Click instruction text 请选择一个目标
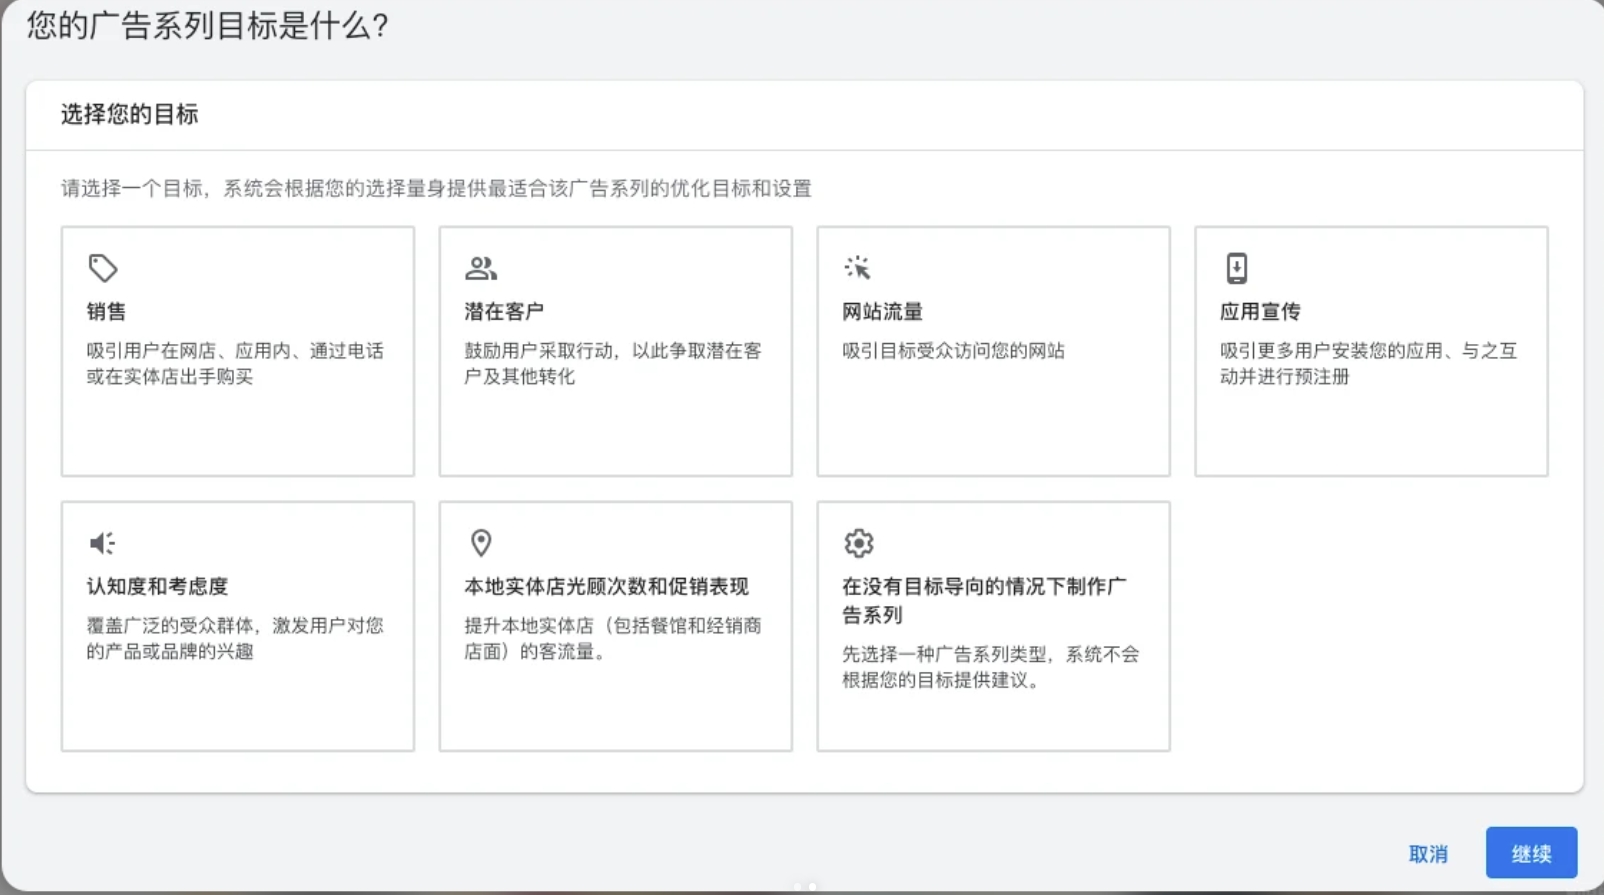The image size is (1604, 895). pos(436,189)
